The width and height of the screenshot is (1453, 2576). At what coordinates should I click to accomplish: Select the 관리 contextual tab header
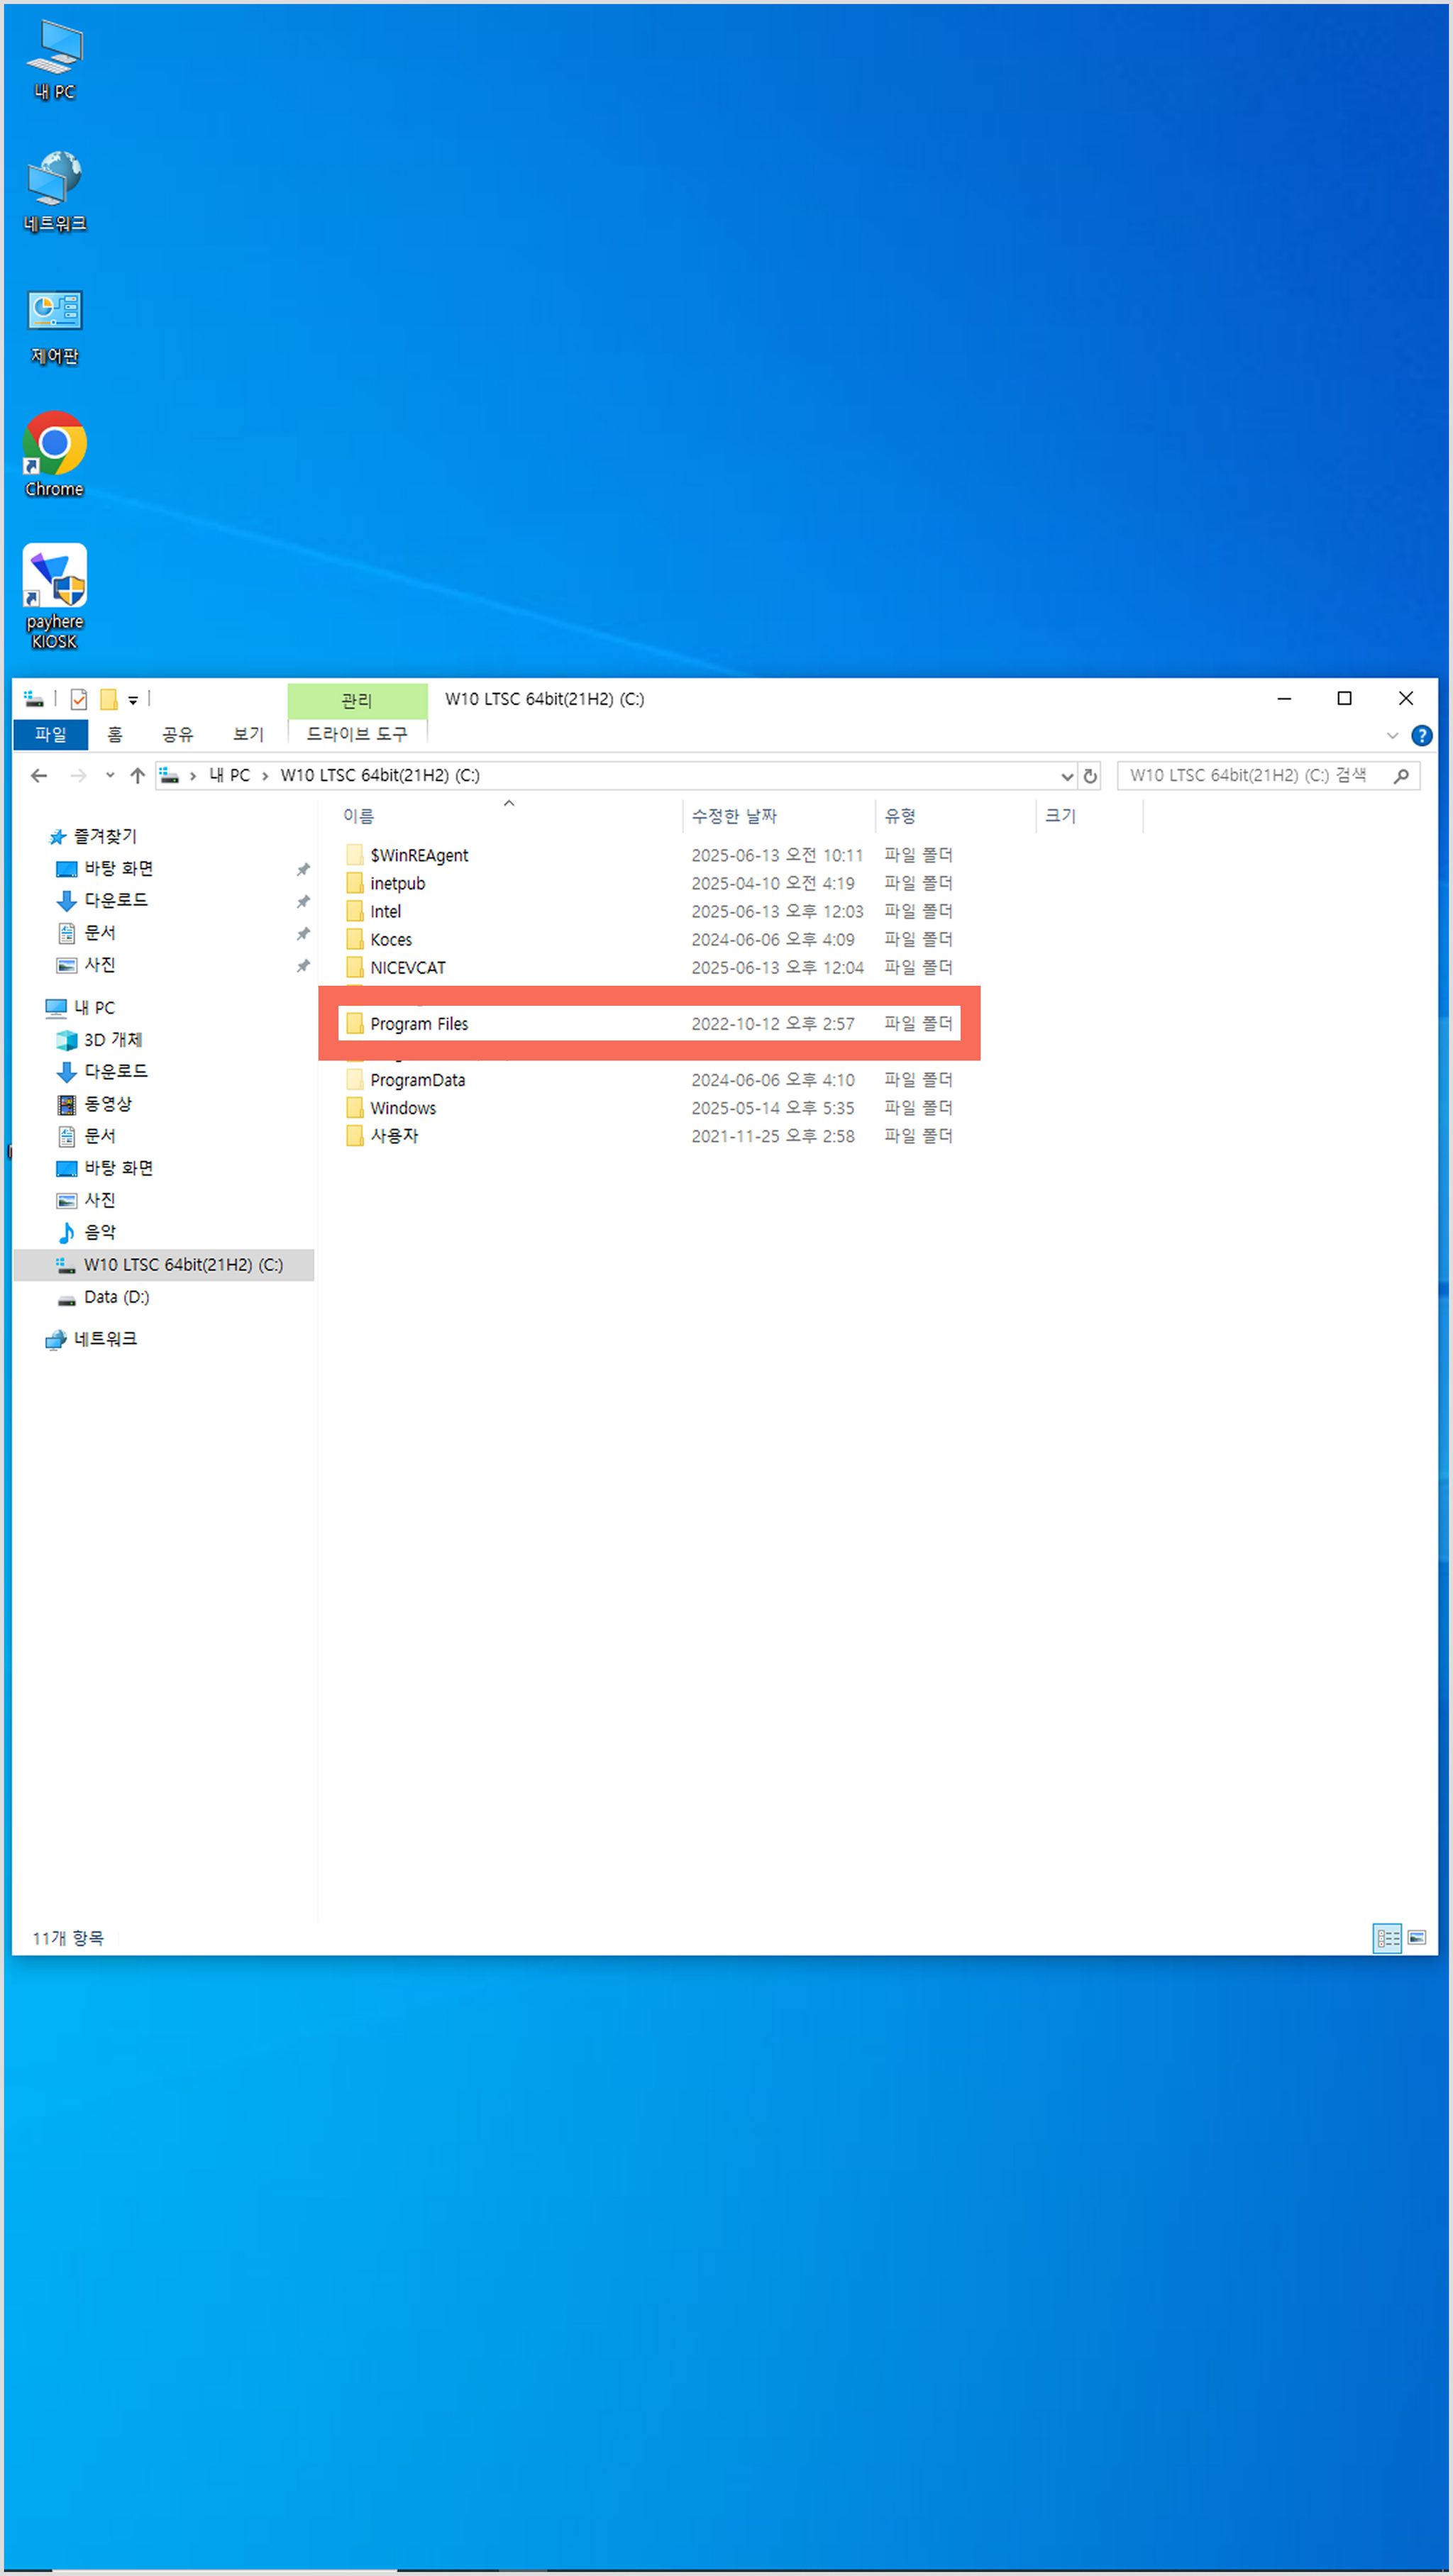click(357, 700)
